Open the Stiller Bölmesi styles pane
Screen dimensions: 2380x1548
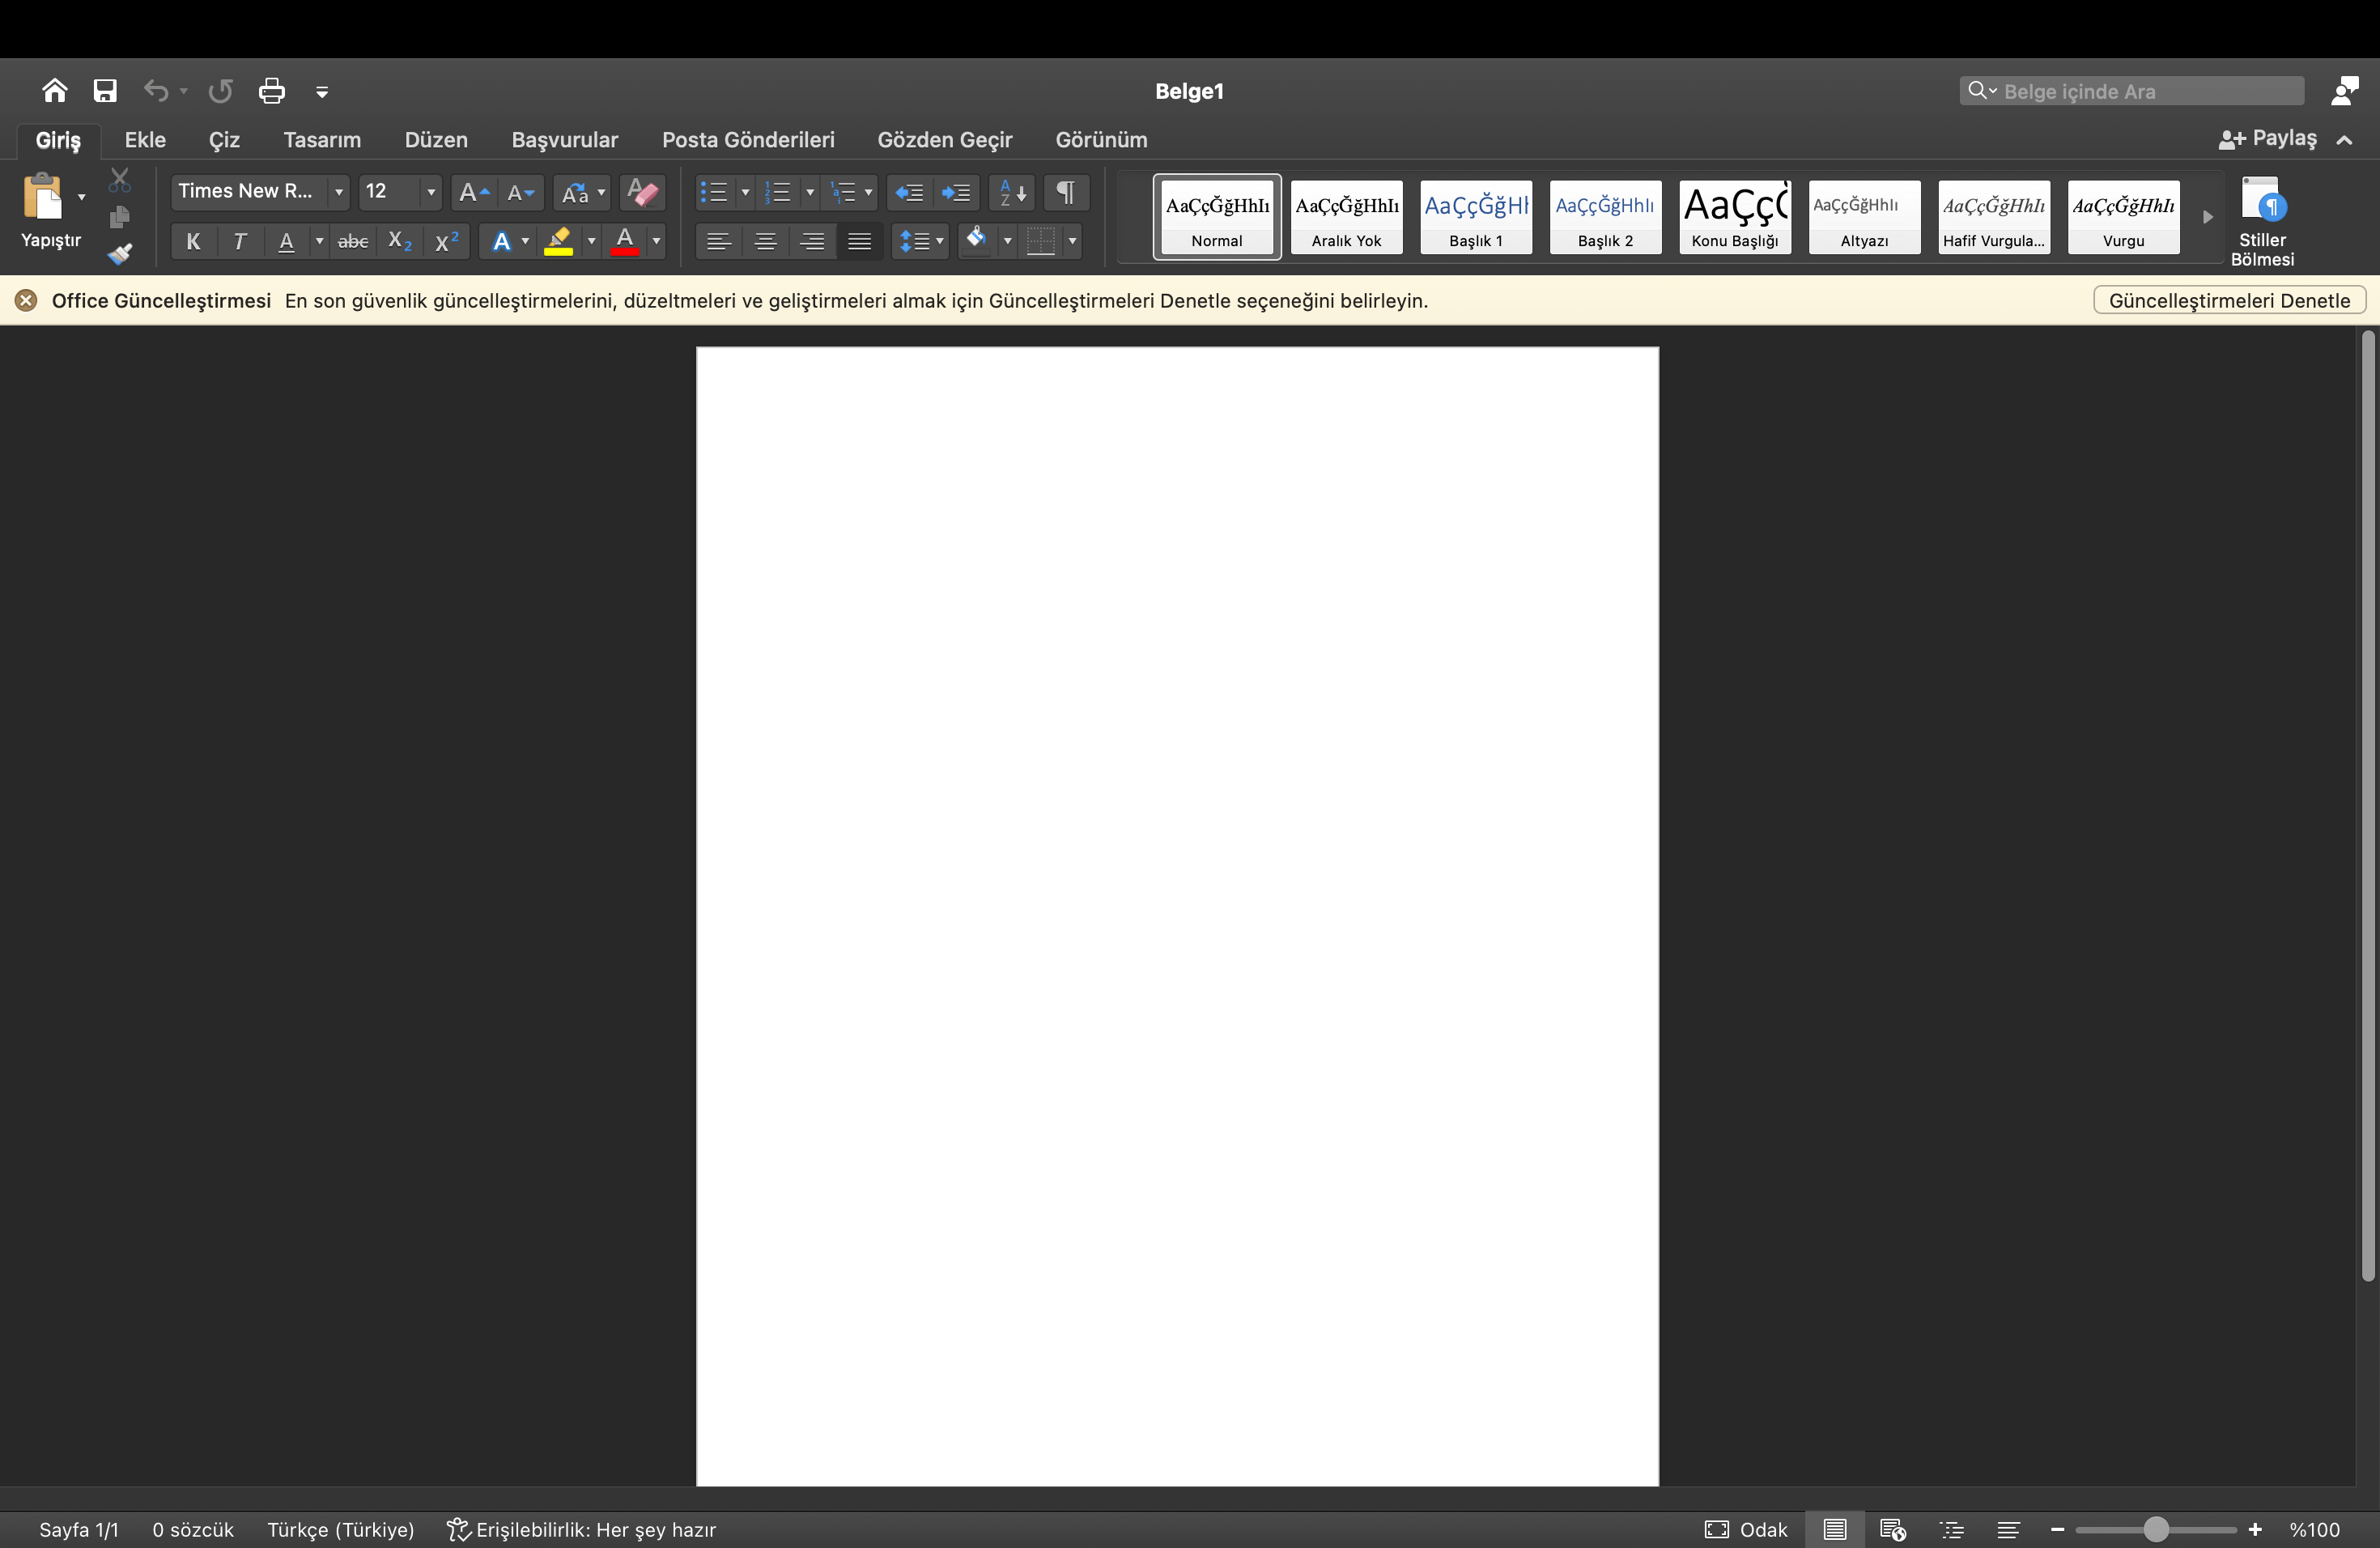[2262, 222]
